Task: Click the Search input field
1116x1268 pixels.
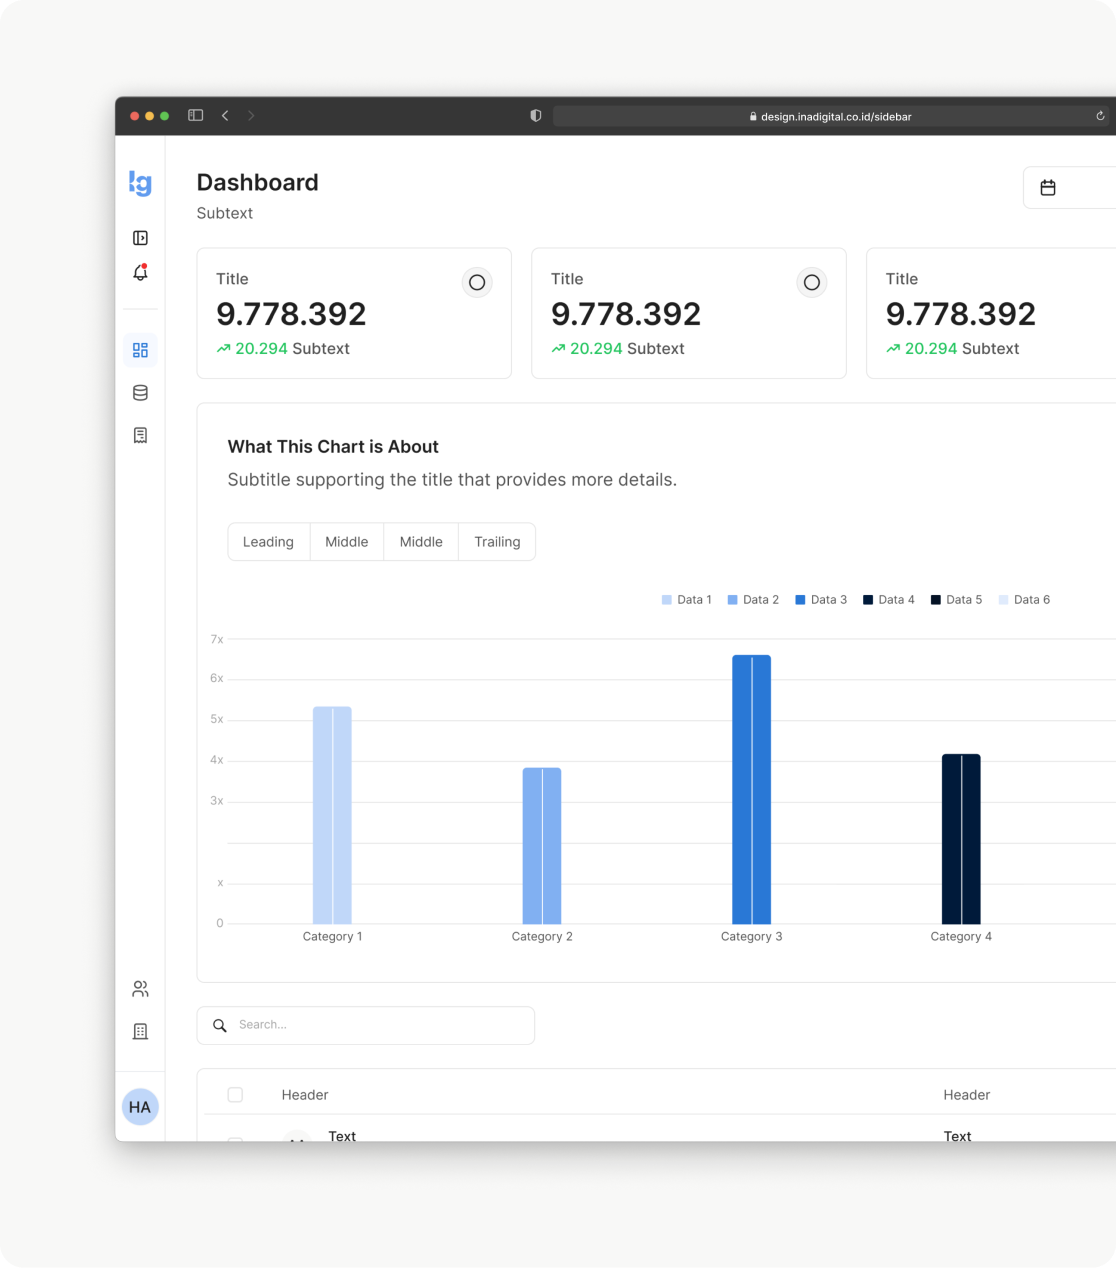Action: point(380,1025)
